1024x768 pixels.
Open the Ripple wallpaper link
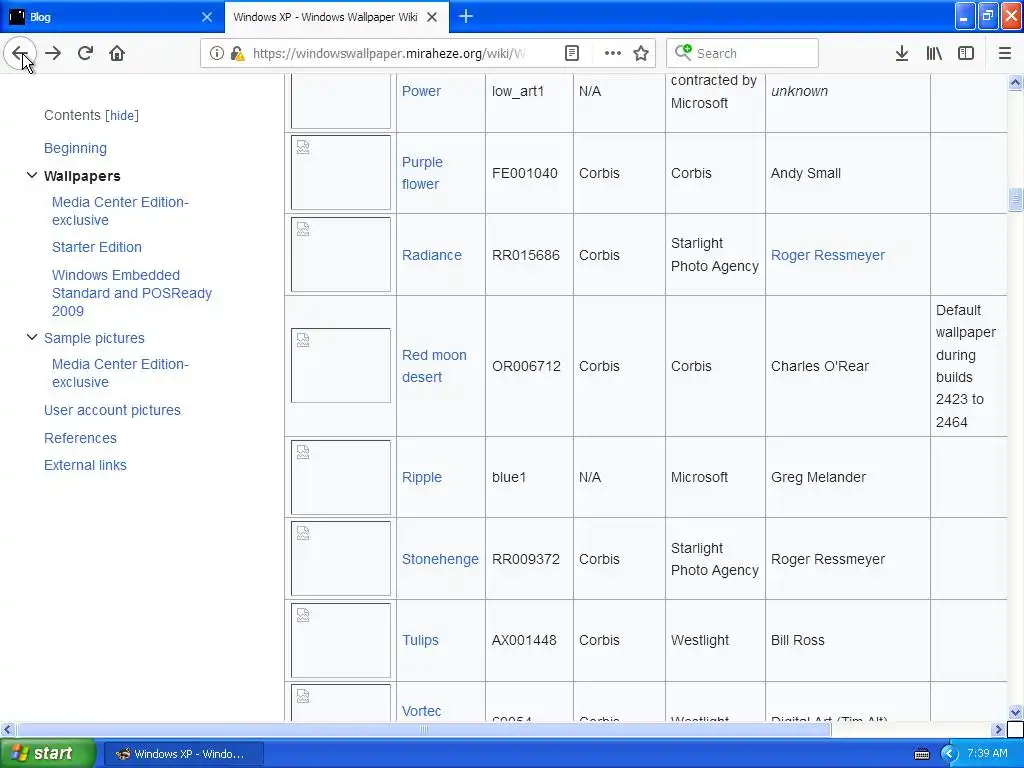pos(422,477)
